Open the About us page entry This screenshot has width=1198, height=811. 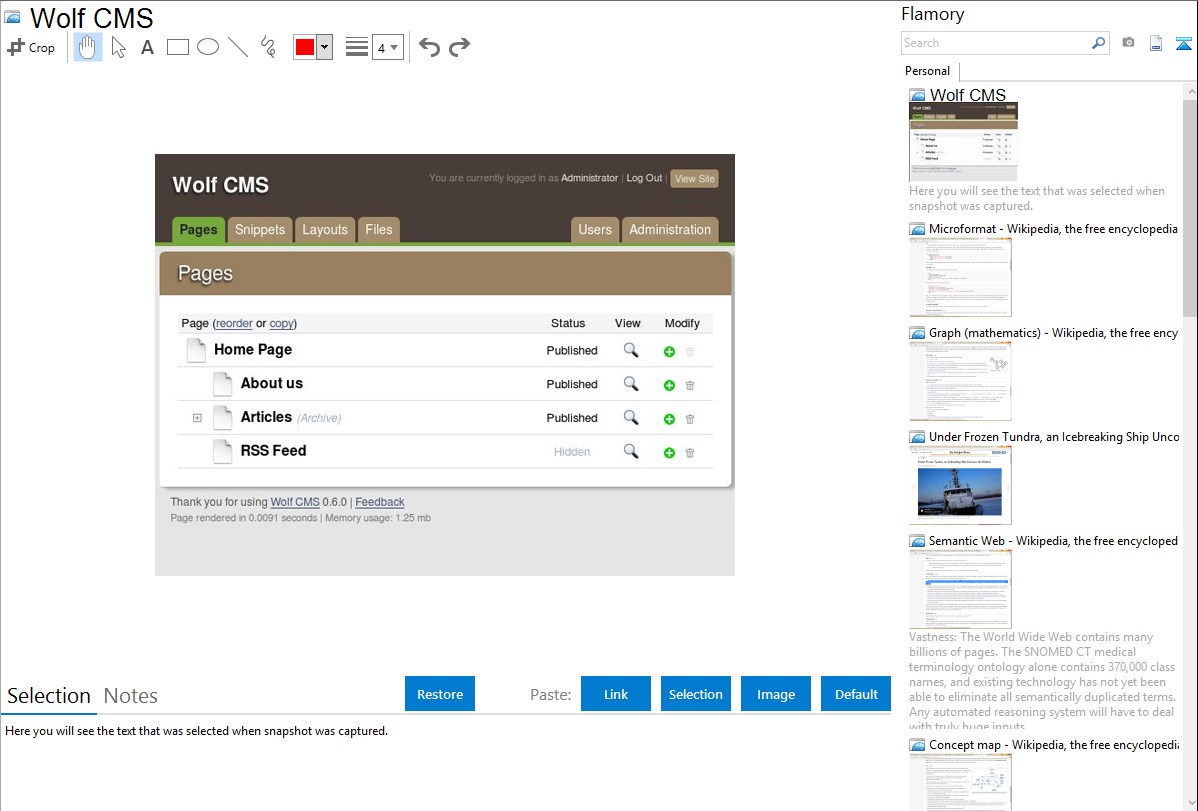click(x=271, y=383)
